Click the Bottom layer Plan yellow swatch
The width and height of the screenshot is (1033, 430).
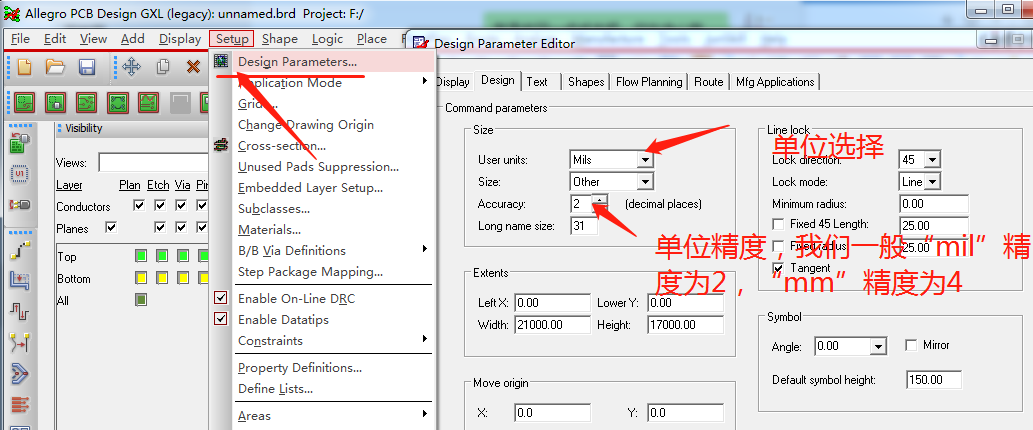(x=140, y=277)
